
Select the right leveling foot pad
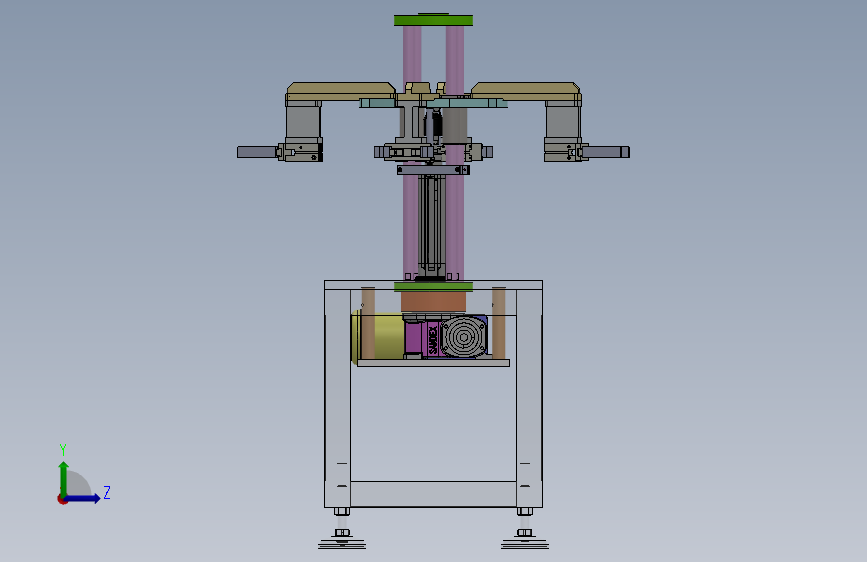[525, 544]
